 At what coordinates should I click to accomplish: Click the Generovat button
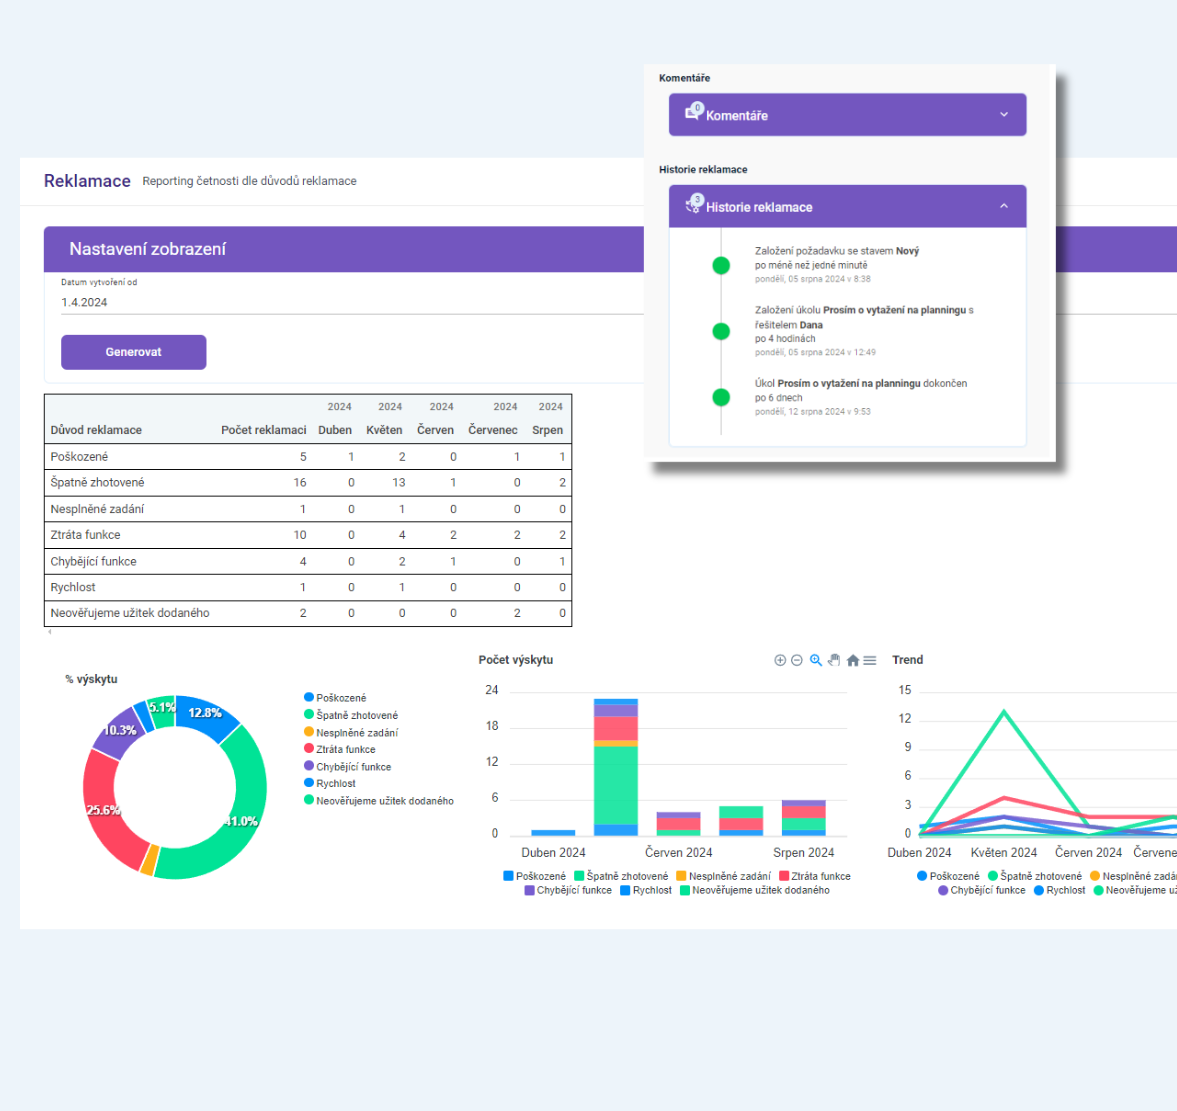pyautogui.click(x=134, y=352)
